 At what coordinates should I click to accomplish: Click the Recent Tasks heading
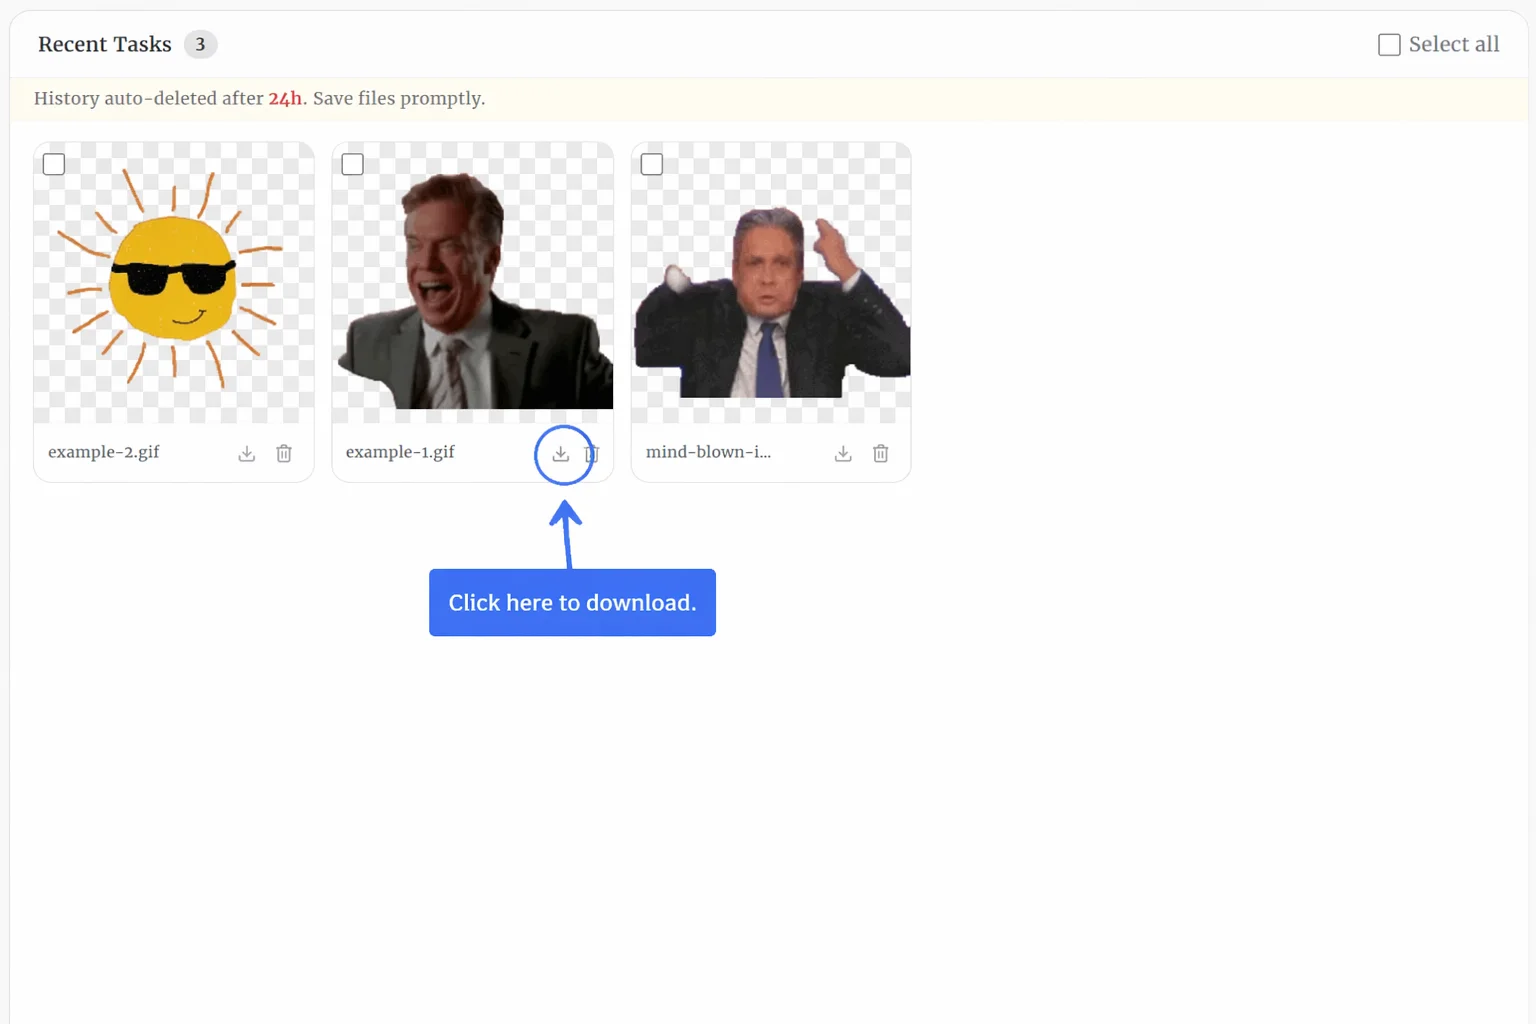click(x=105, y=45)
